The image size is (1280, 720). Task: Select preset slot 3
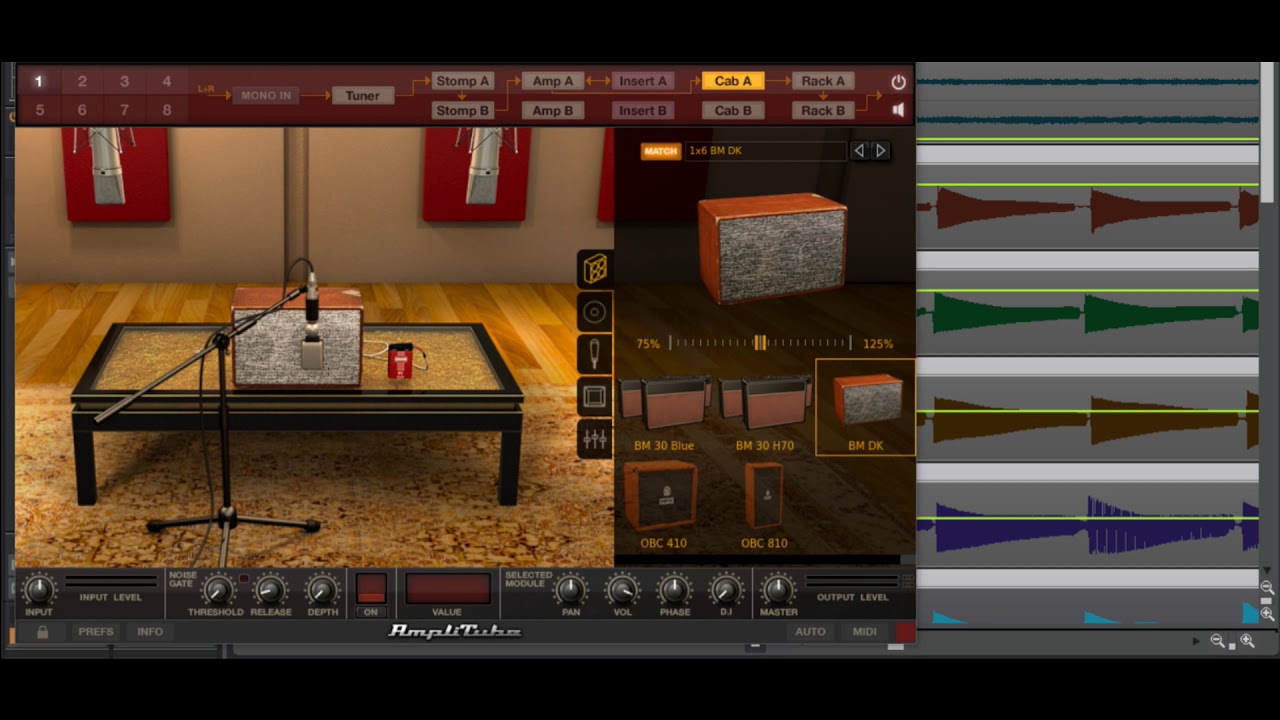click(x=124, y=81)
